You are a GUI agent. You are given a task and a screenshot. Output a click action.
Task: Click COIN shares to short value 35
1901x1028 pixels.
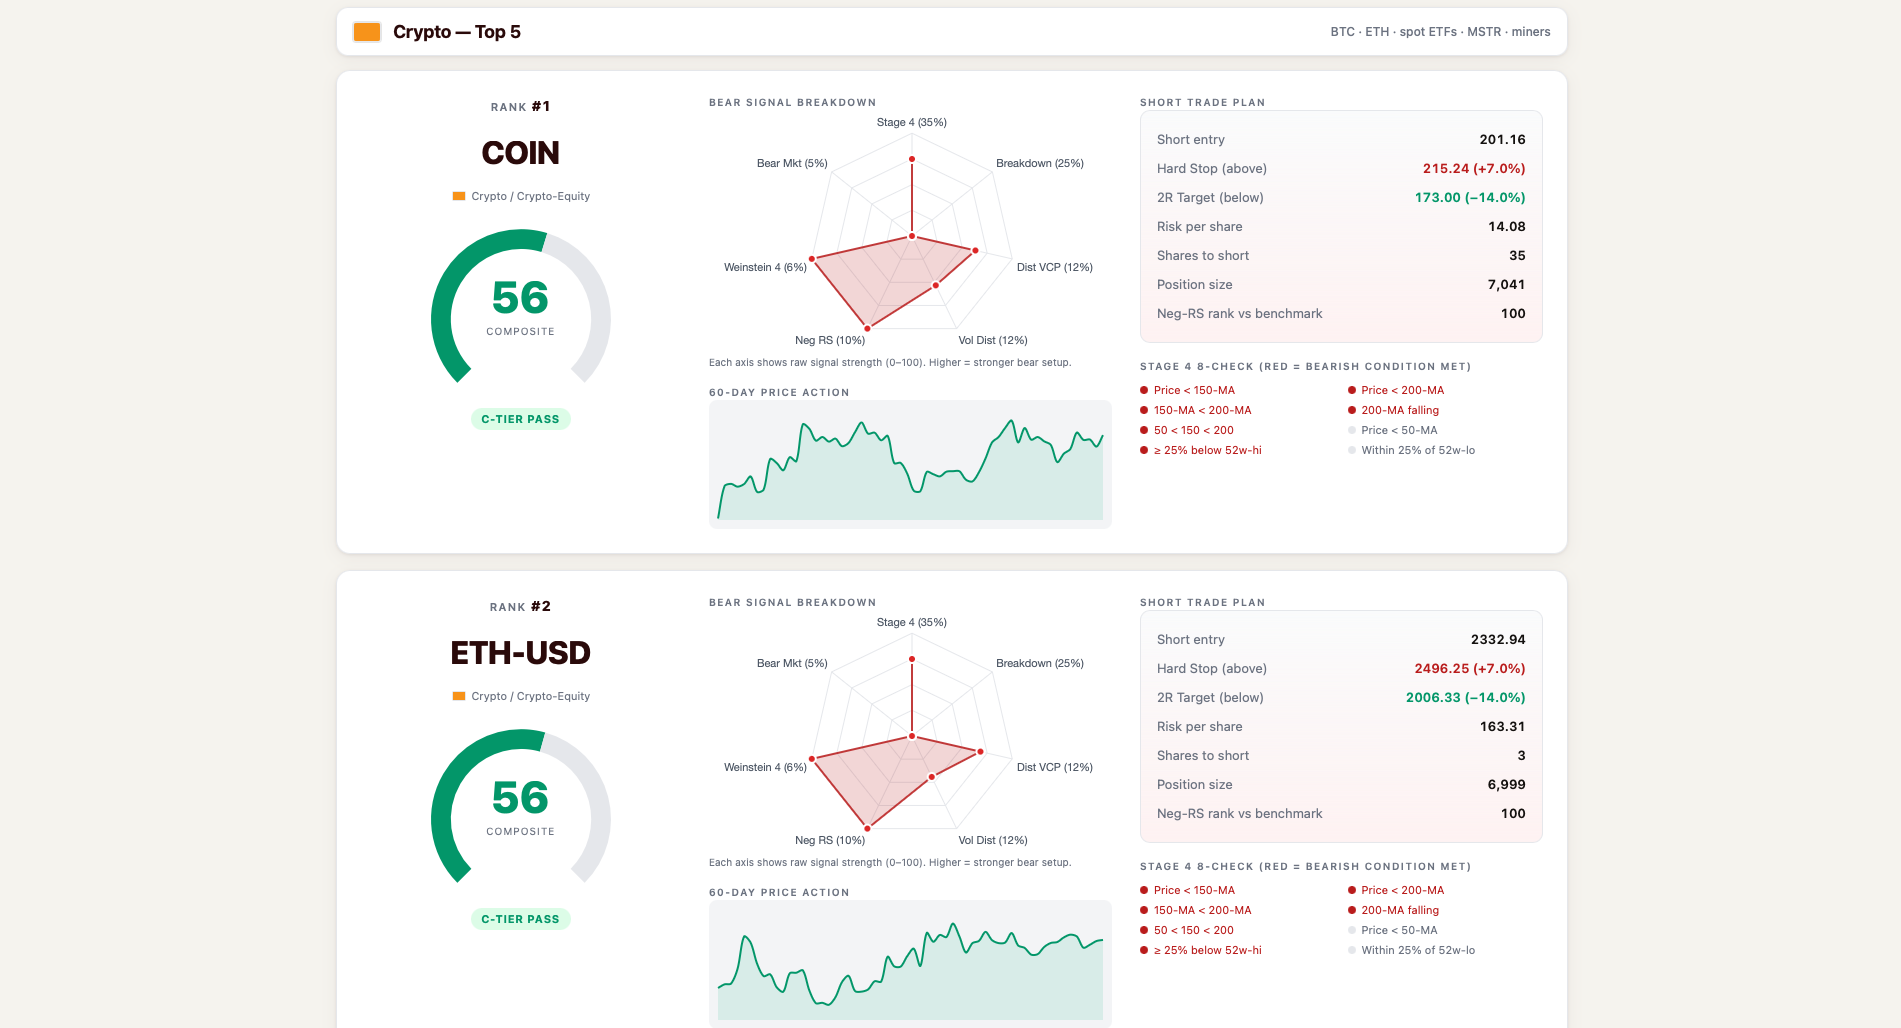coord(1517,256)
